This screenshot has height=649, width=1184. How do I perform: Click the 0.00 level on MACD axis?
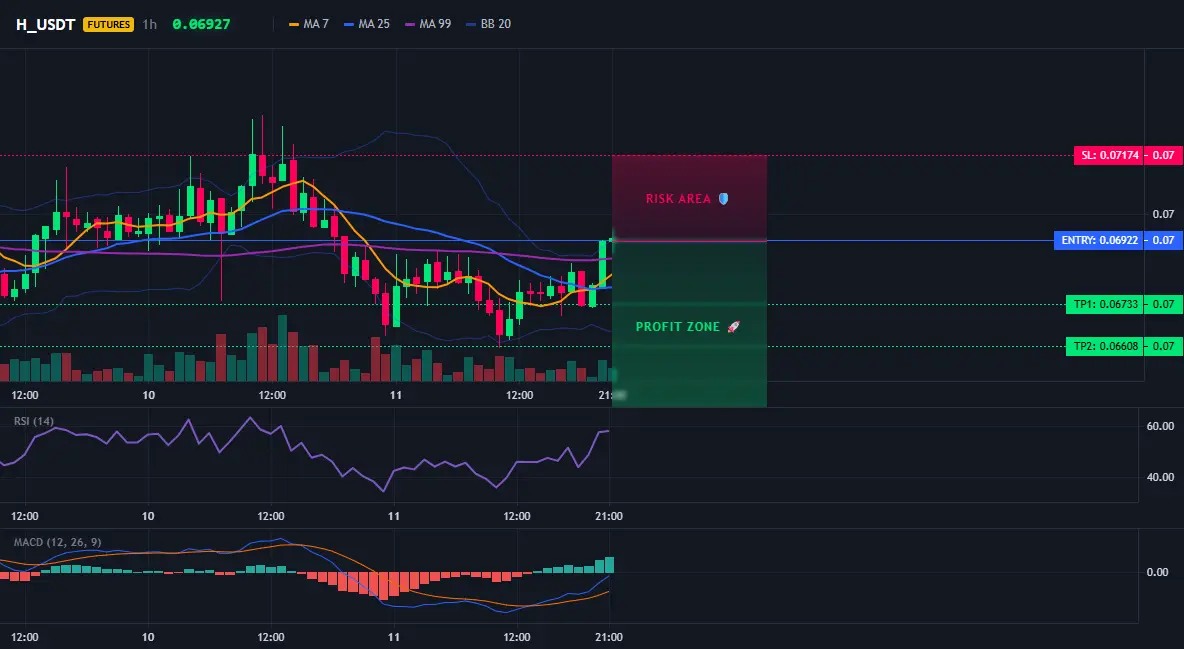pyautogui.click(x=1158, y=572)
